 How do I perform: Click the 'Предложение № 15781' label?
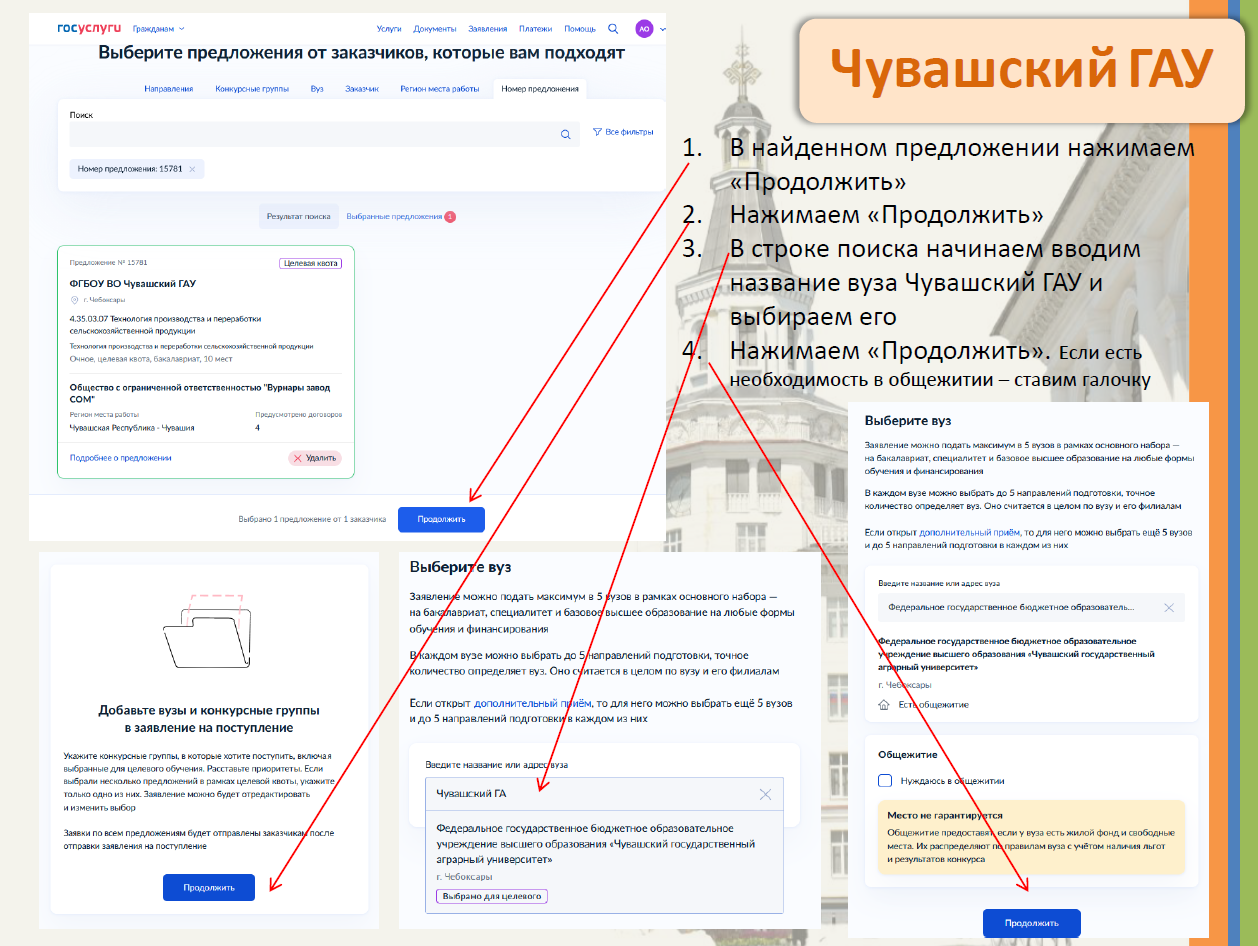109,263
